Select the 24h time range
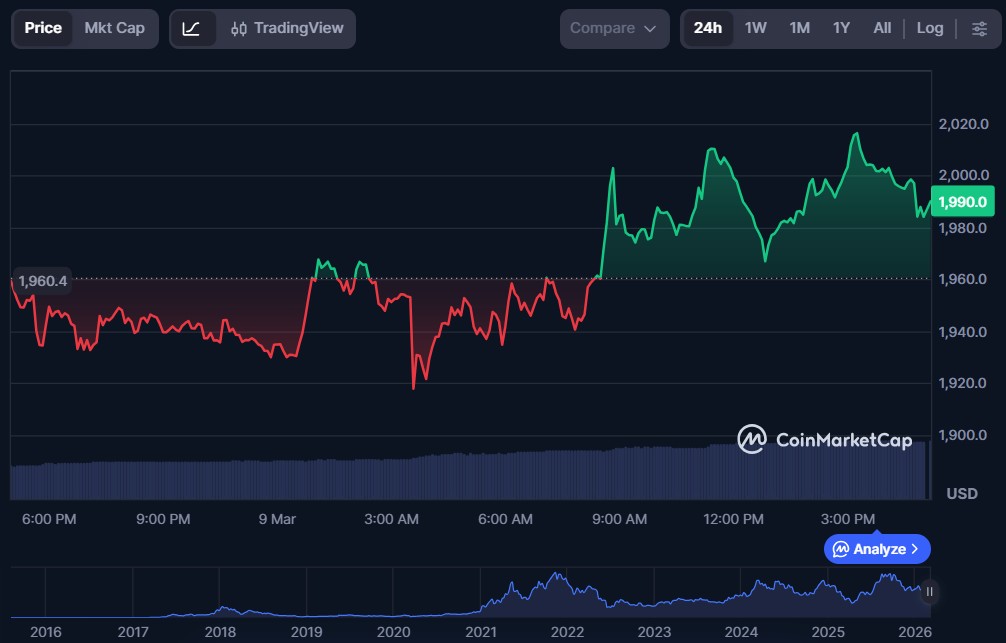The image size is (1006, 643). coord(707,28)
